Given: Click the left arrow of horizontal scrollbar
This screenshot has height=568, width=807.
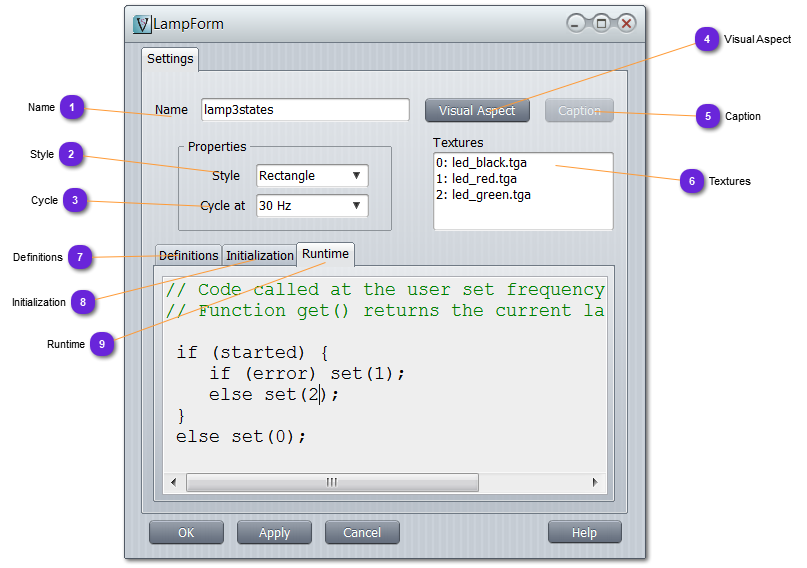Looking at the screenshot, I should point(173,482).
